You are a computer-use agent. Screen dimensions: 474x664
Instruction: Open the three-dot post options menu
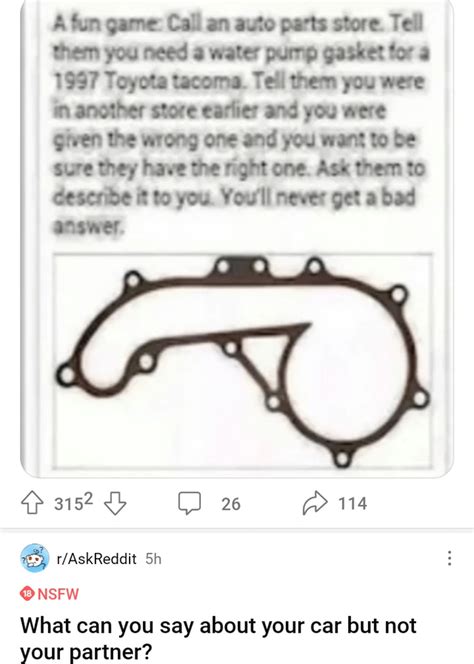pos(450,558)
